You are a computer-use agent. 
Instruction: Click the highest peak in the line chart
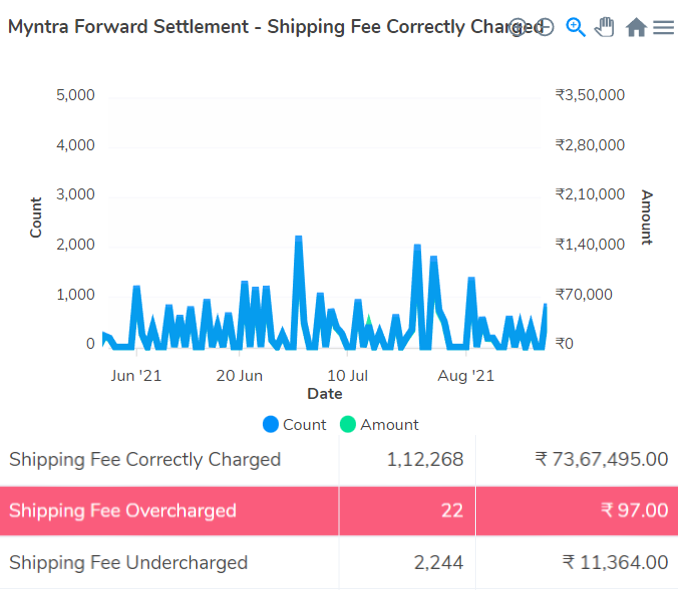pos(299,239)
